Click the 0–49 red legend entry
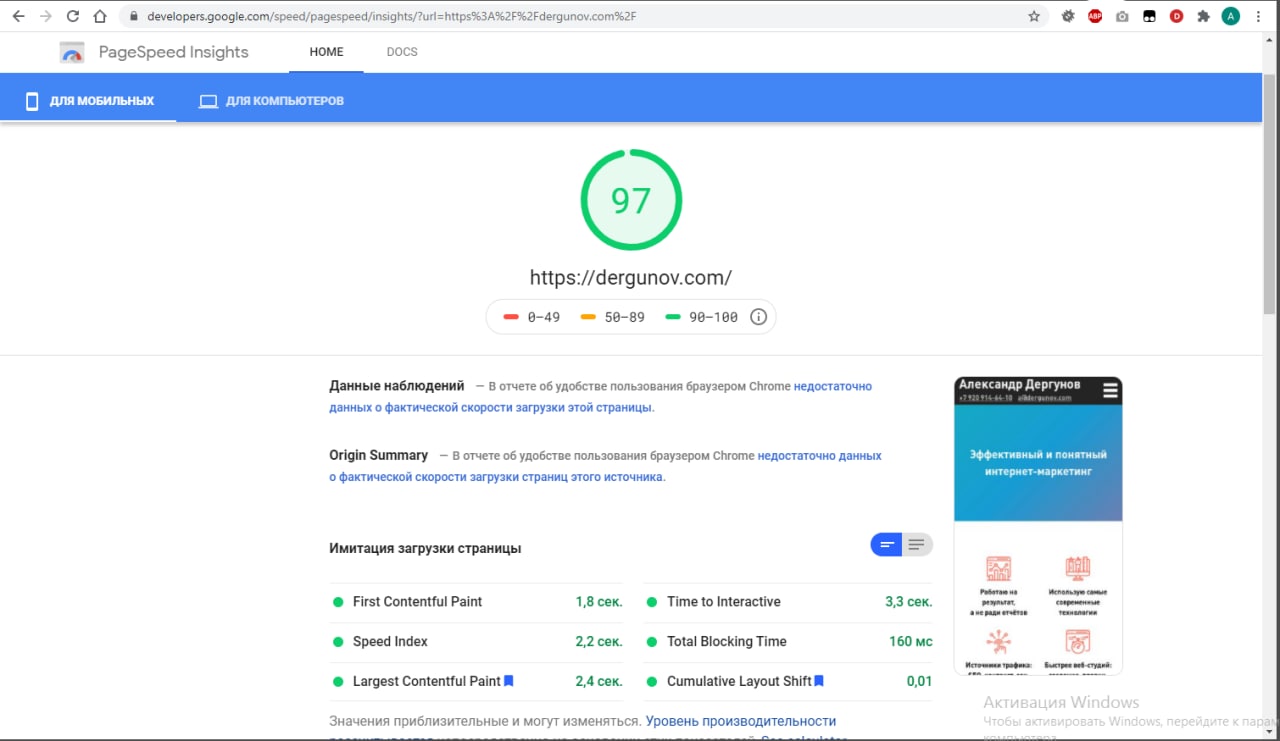This screenshot has height=741, width=1280. 532,317
